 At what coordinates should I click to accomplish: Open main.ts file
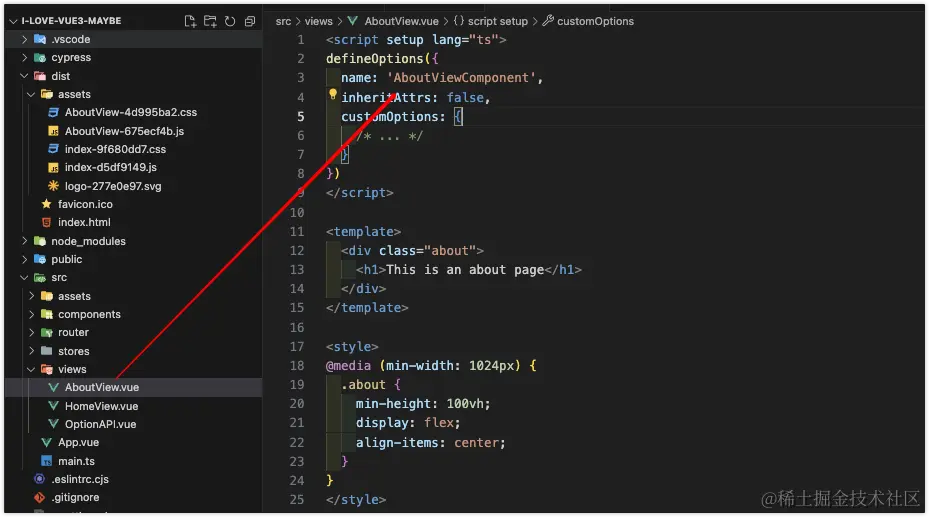(x=76, y=461)
